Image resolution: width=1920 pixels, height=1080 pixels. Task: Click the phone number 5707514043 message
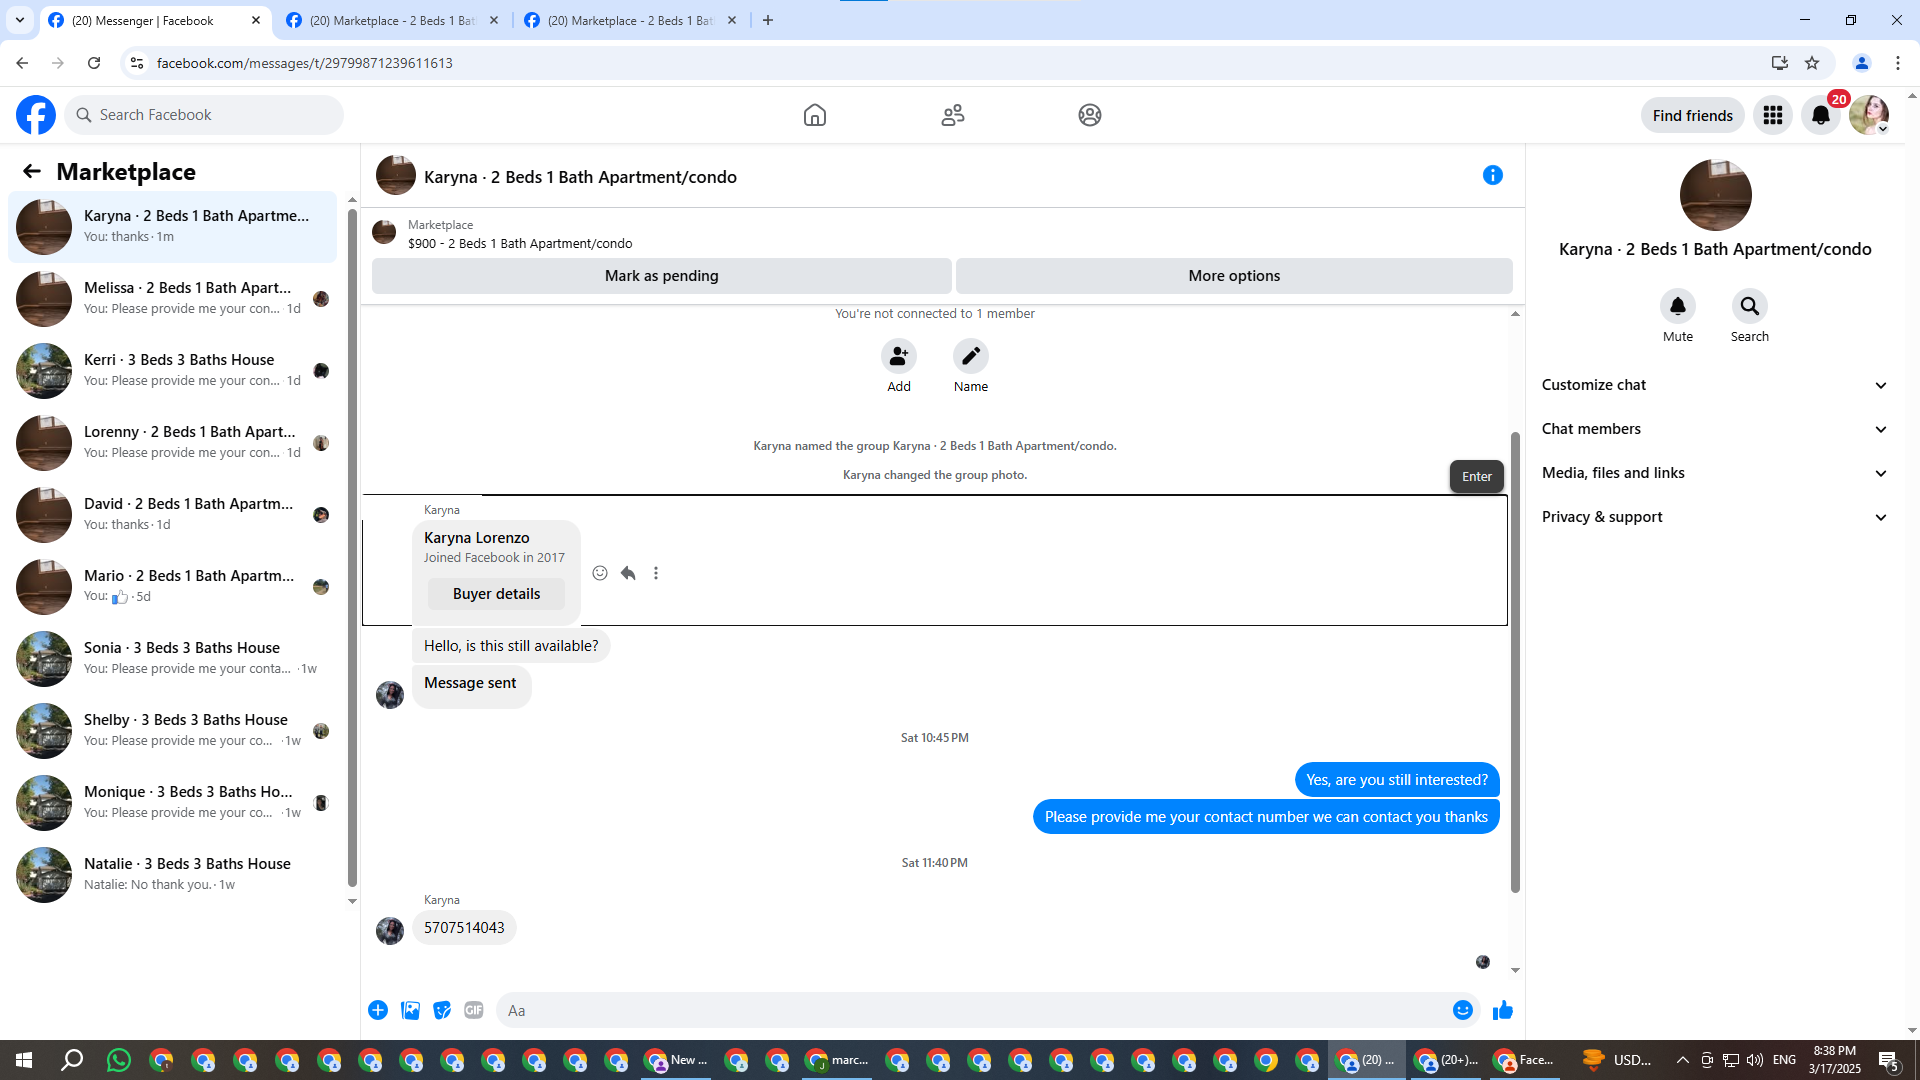click(464, 928)
